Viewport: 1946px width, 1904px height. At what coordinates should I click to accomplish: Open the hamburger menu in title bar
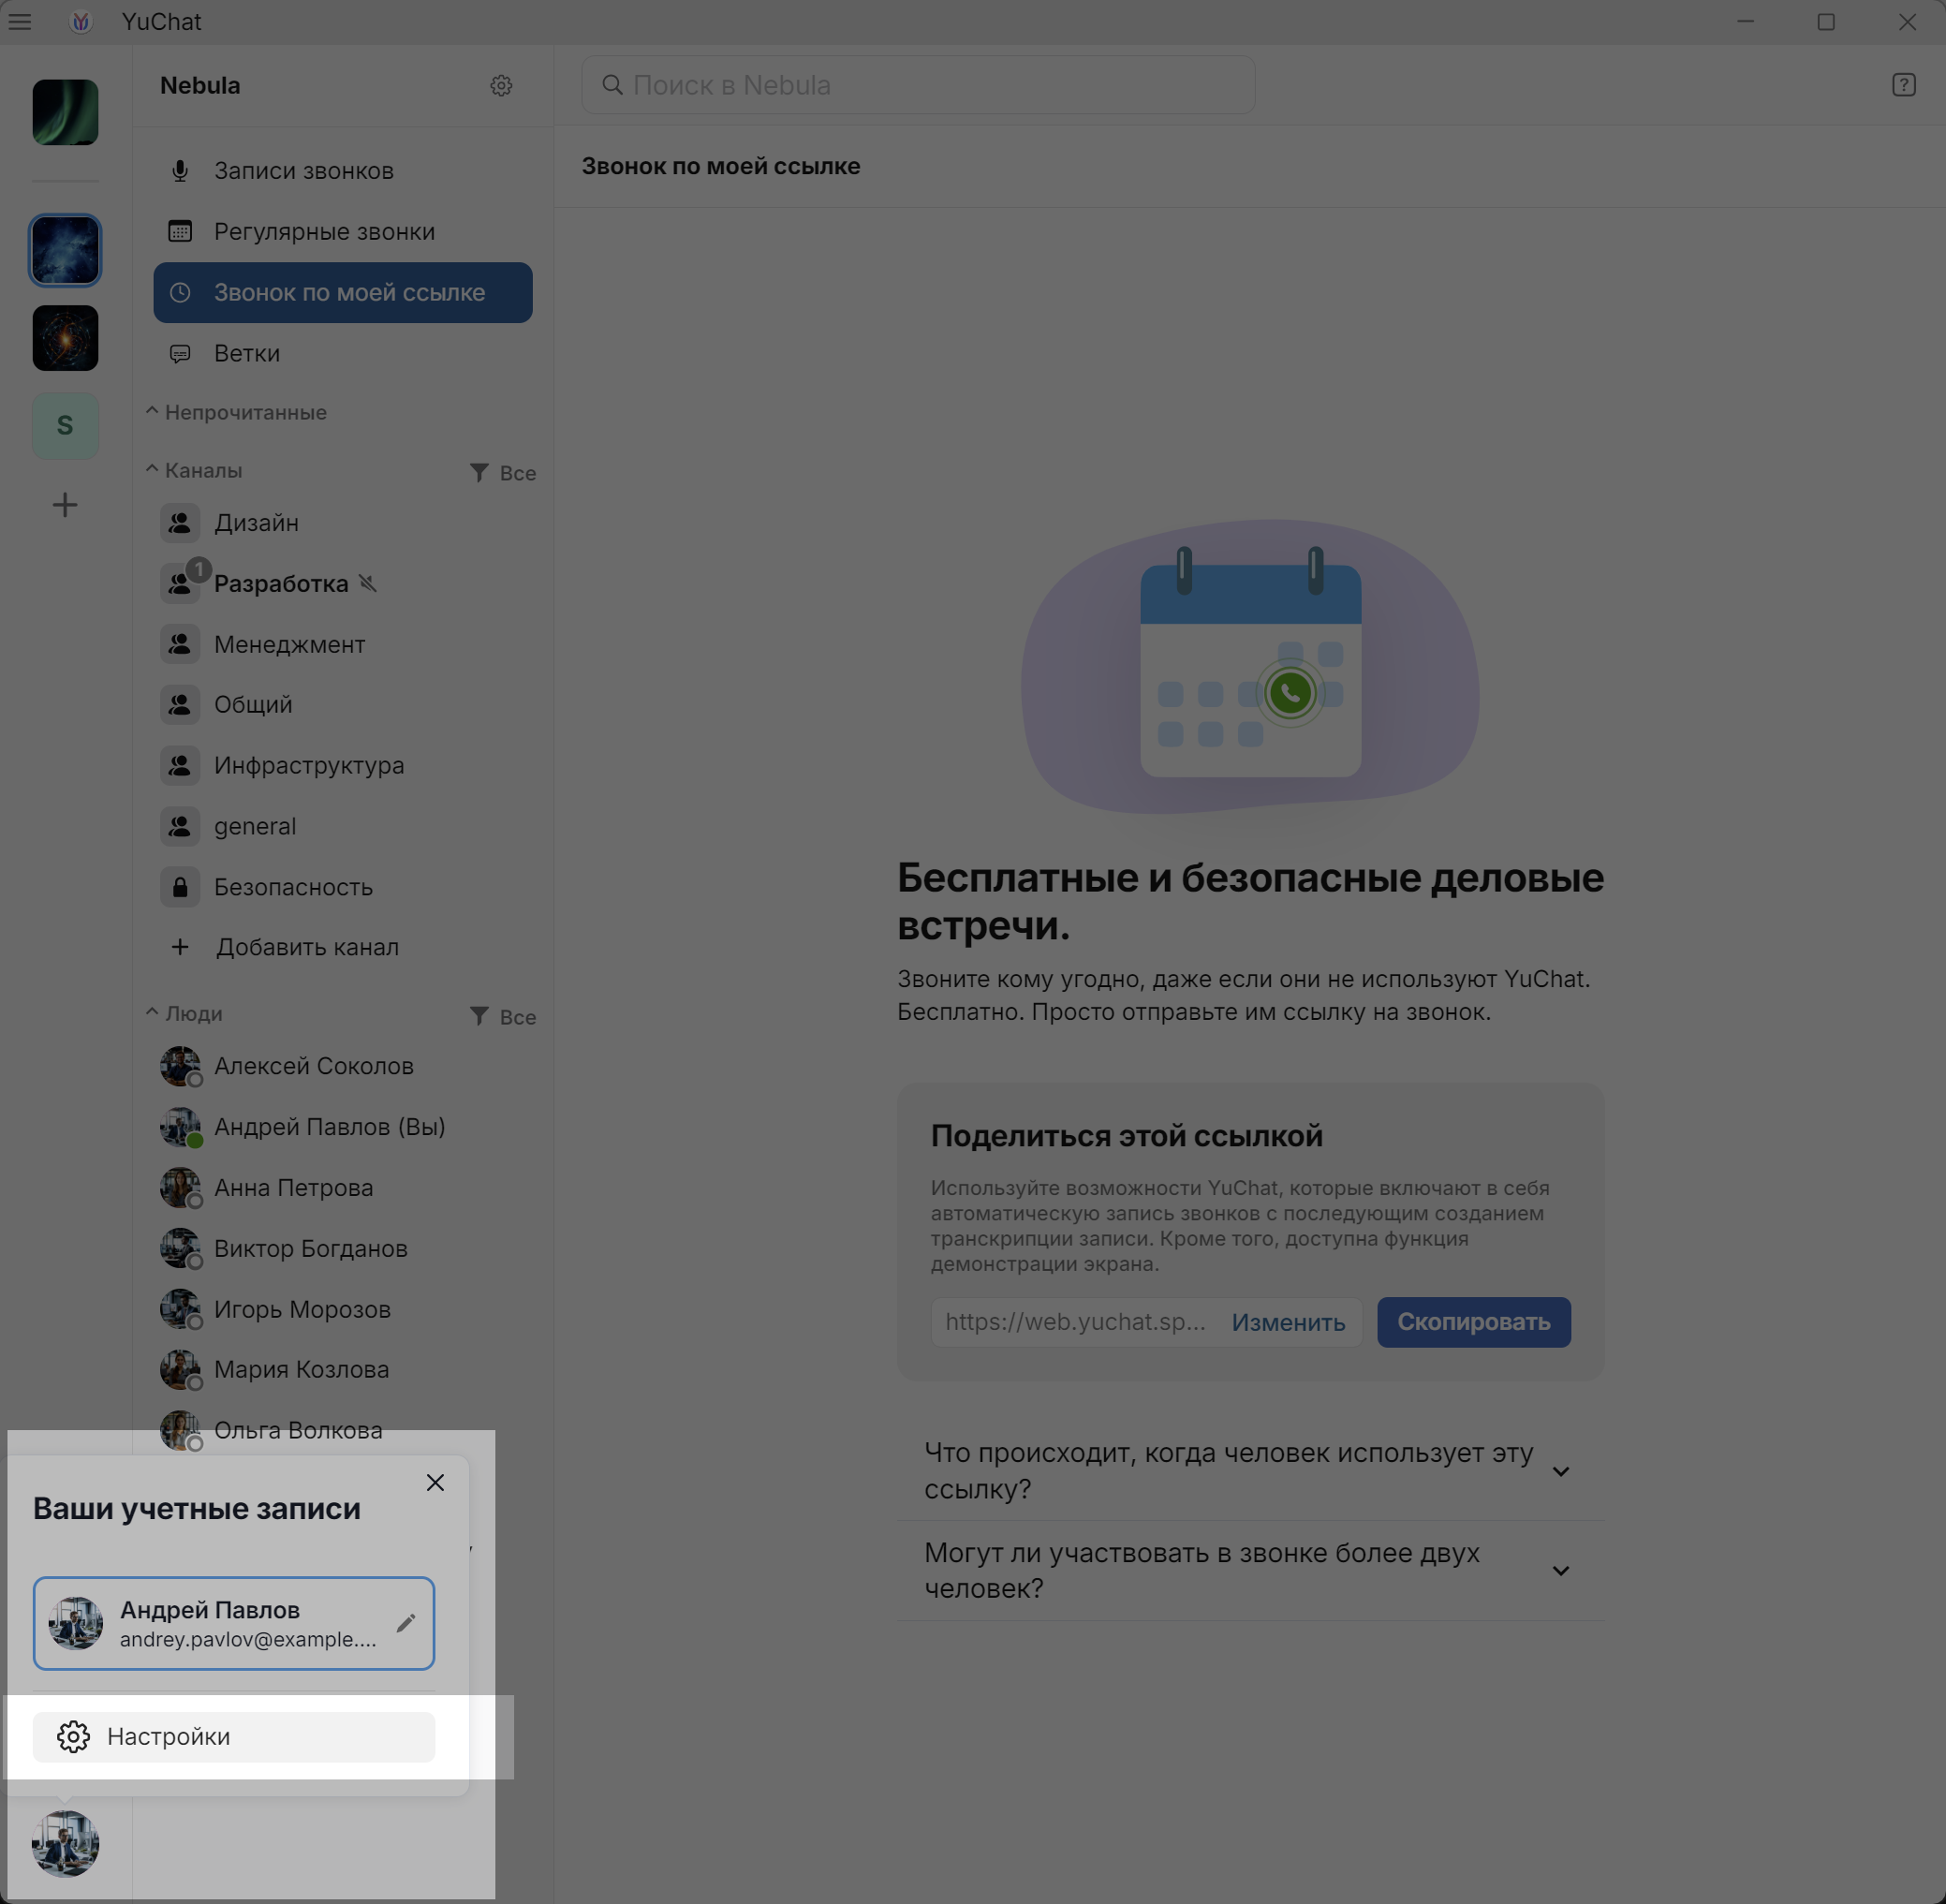click(20, 21)
